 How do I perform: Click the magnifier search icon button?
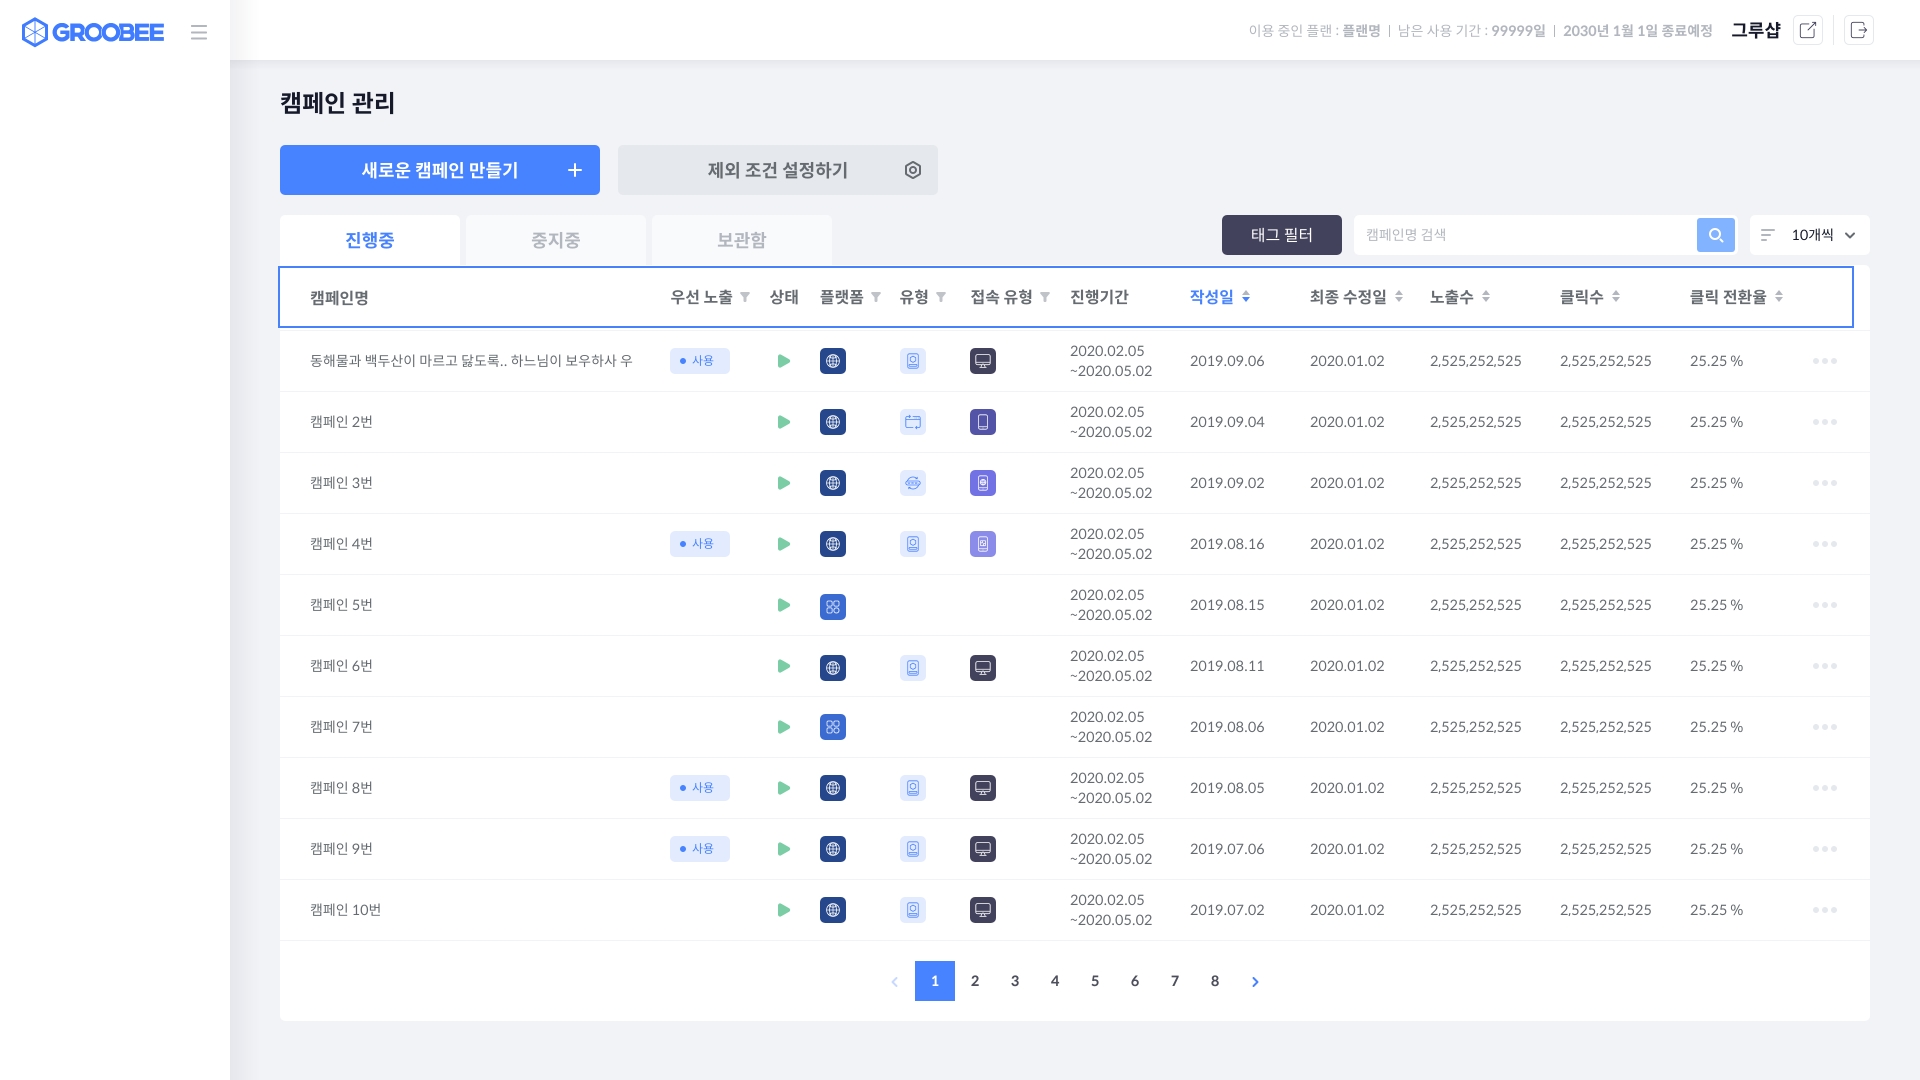click(x=1715, y=235)
